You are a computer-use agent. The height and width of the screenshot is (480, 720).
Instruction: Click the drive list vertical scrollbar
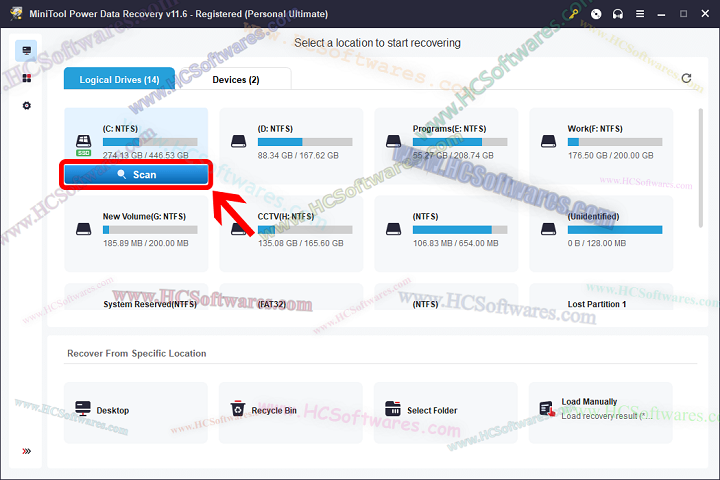[700, 168]
